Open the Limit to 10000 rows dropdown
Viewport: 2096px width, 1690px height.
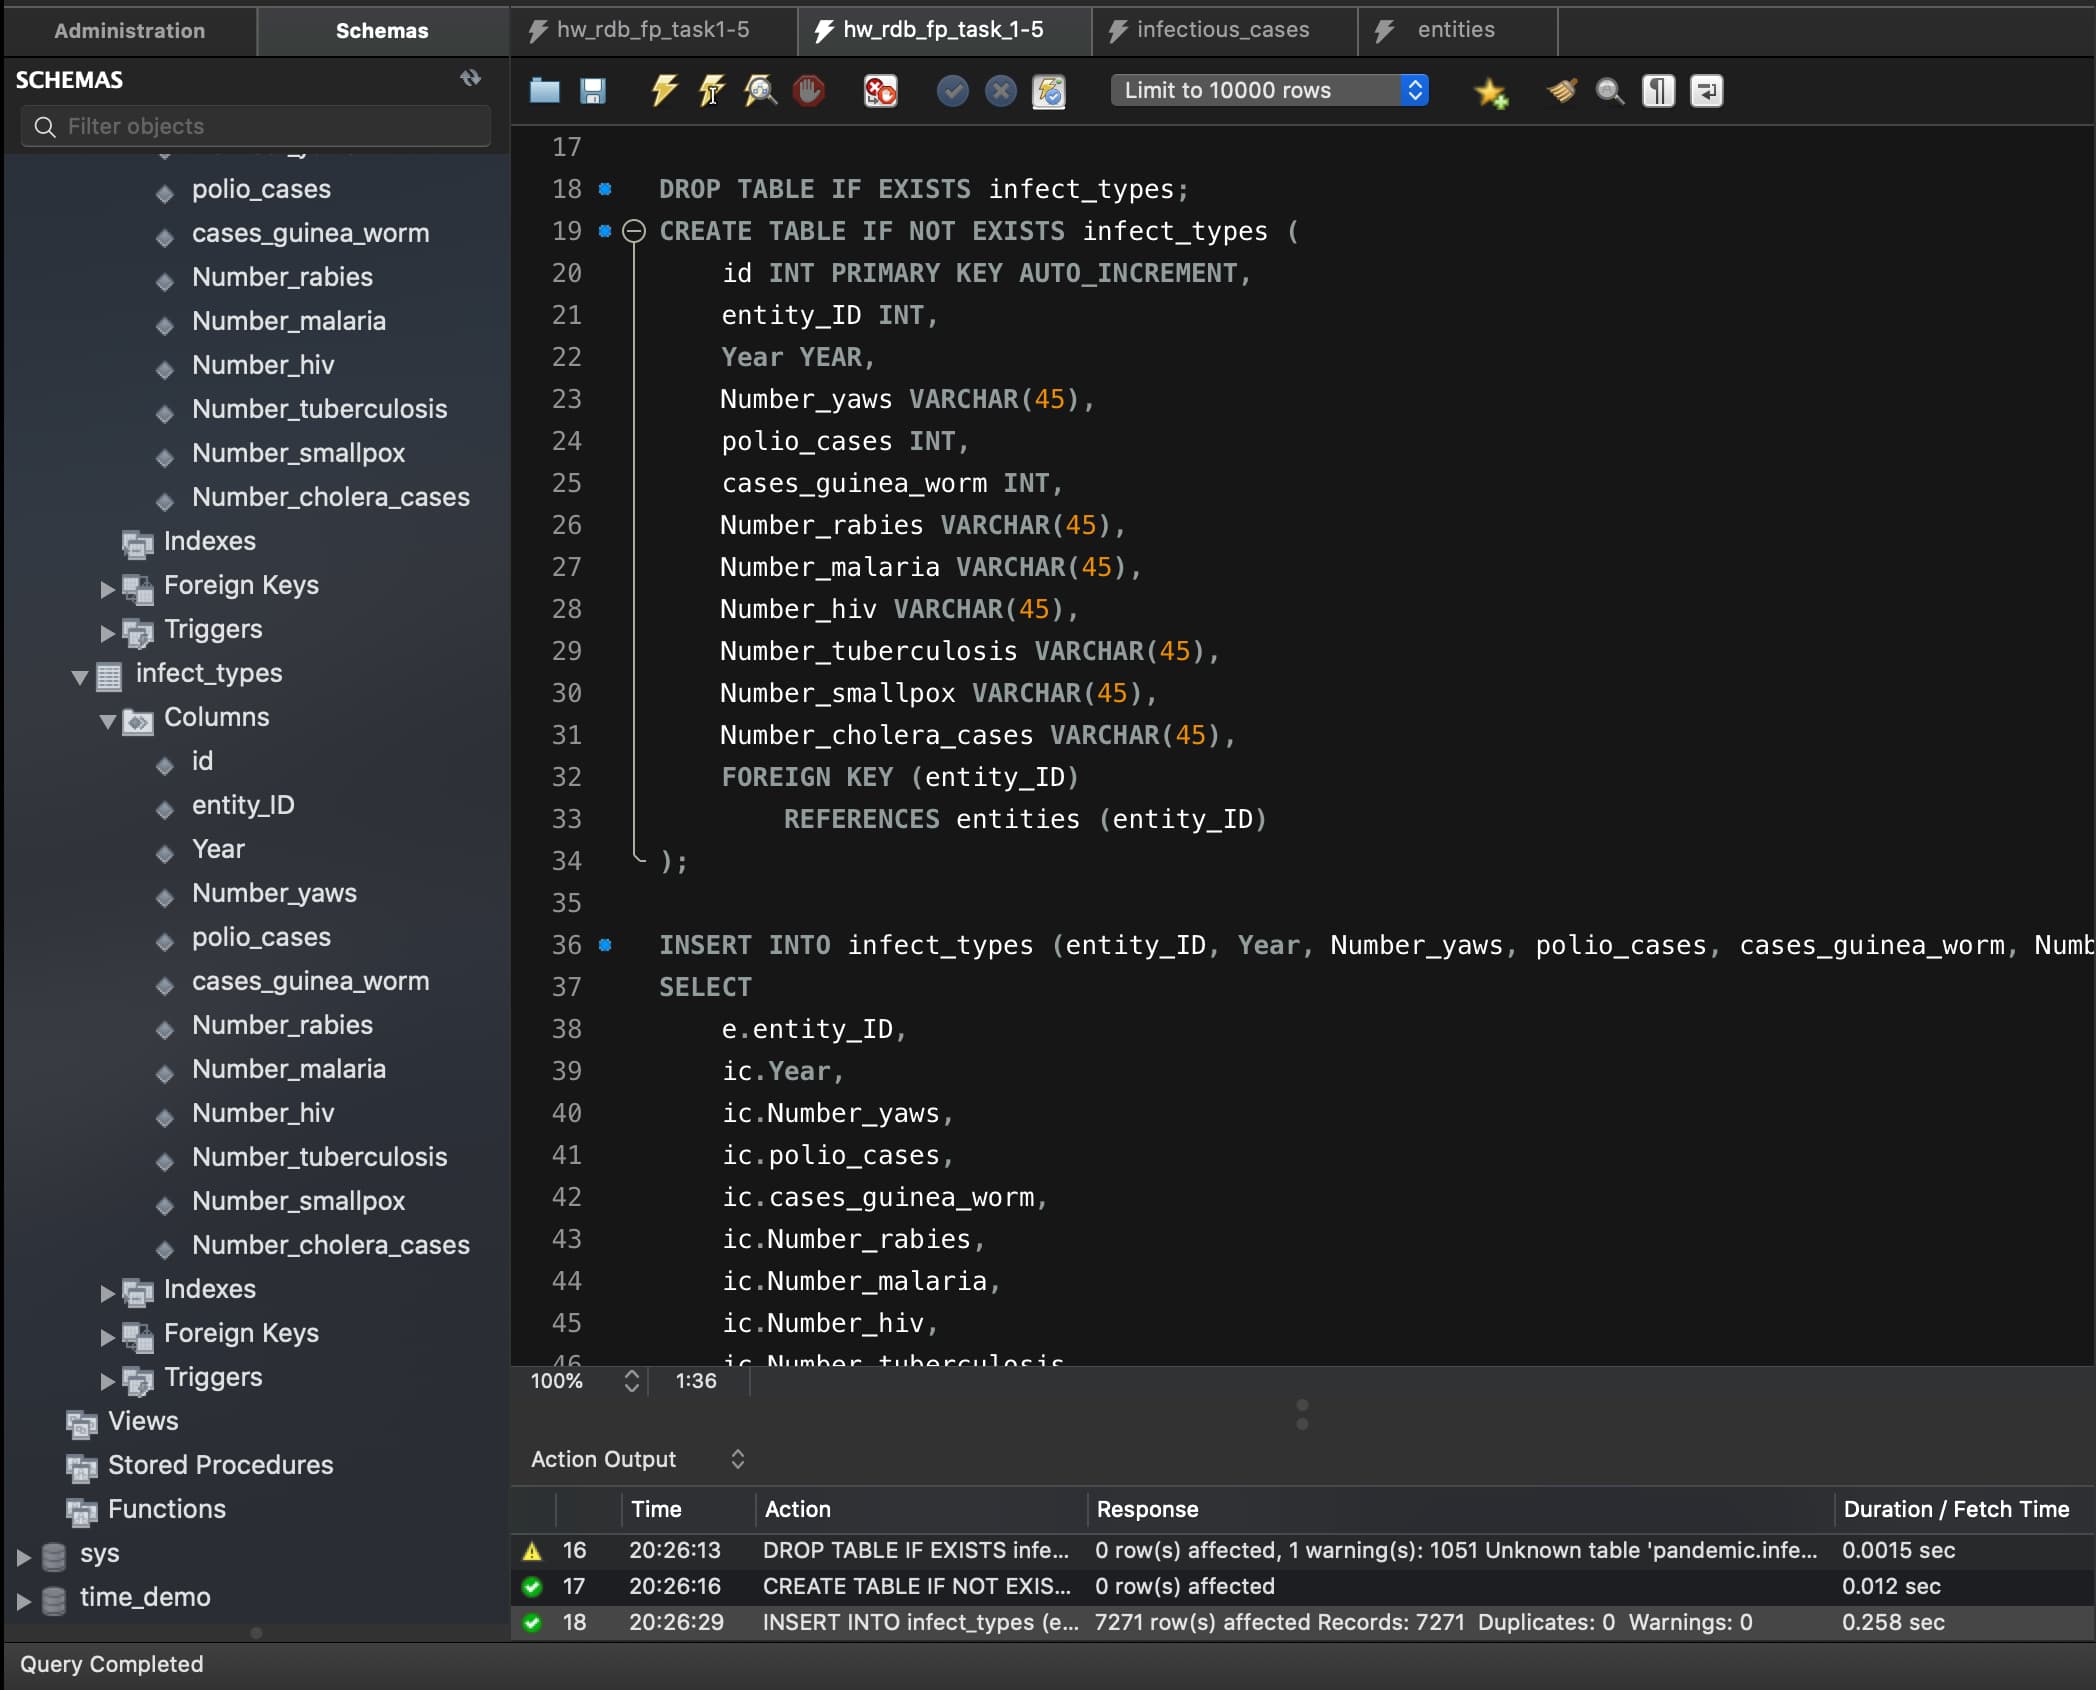1269,90
